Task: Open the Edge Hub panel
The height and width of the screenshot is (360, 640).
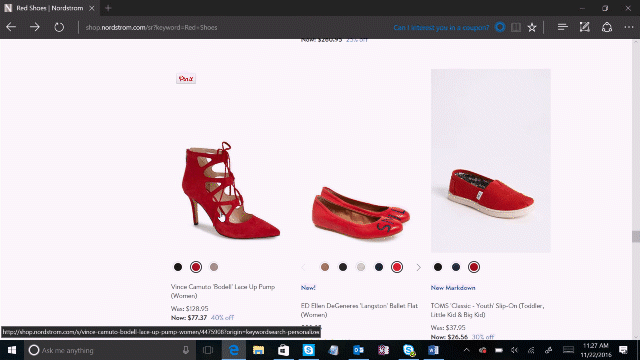Action: tap(562, 27)
